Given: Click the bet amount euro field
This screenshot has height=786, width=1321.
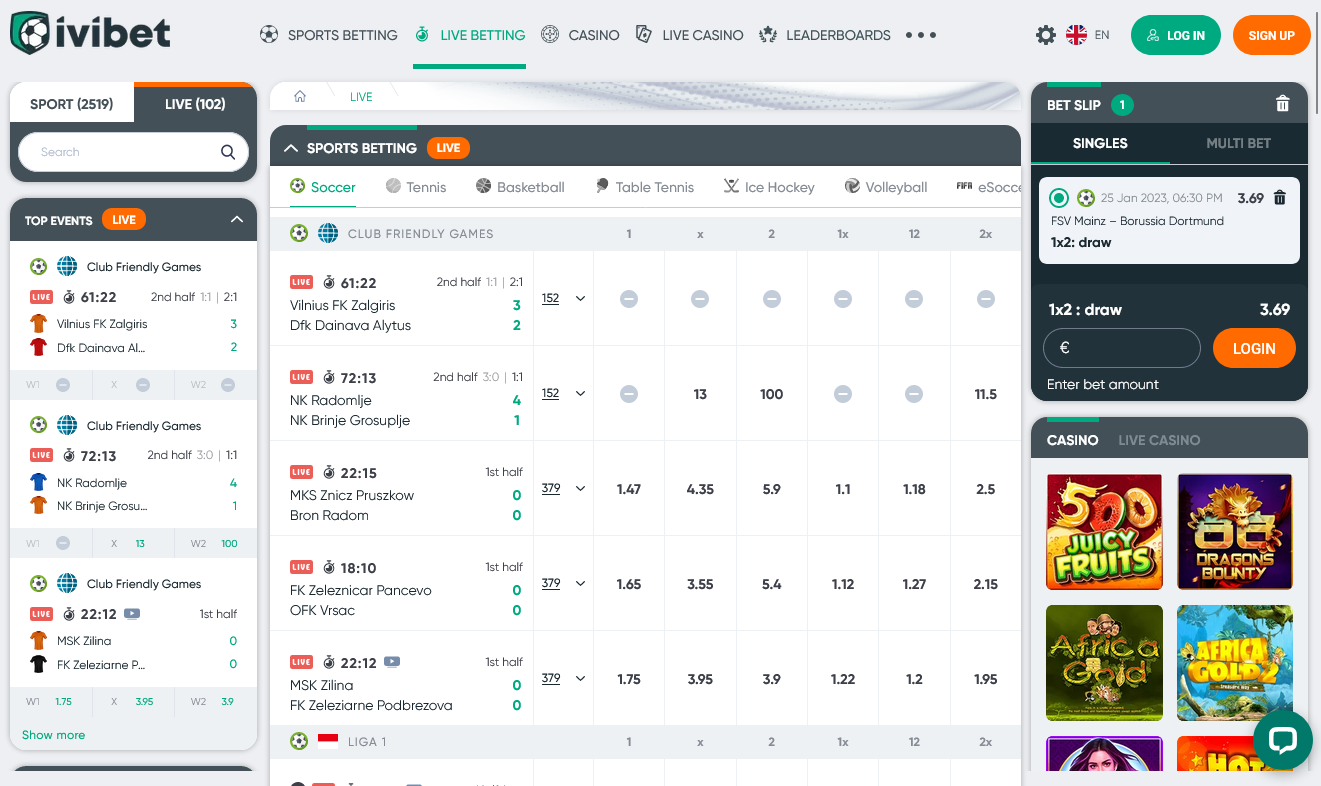Looking at the screenshot, I should pos(1121,348).
